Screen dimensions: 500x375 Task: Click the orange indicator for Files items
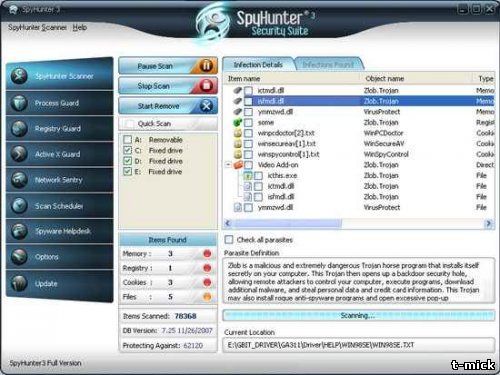click(207, 297)
